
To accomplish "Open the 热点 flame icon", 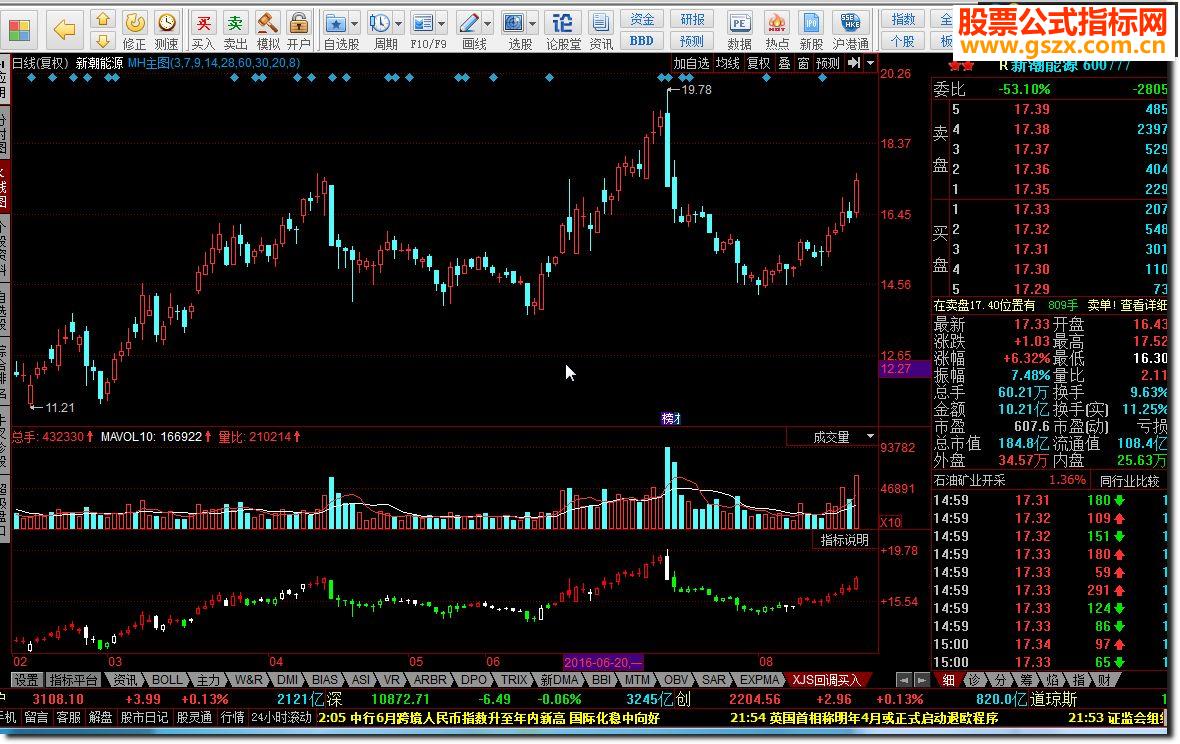I will [777, 28].
